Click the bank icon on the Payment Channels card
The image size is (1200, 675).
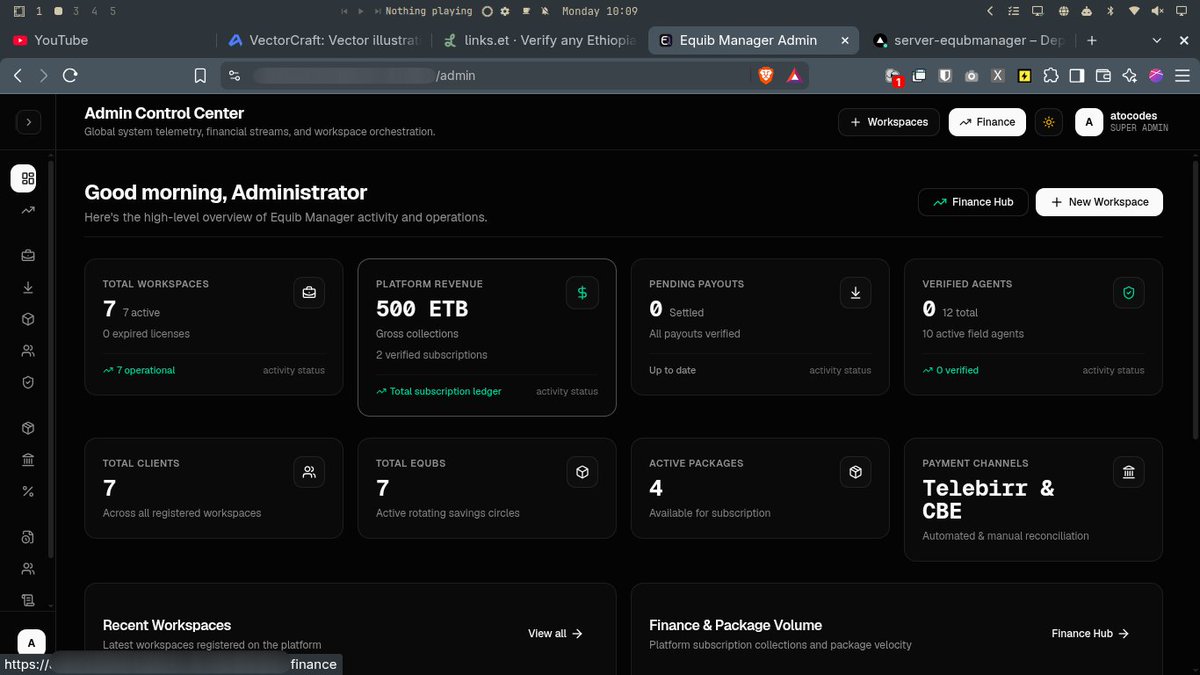click(x=1128, y=472)
